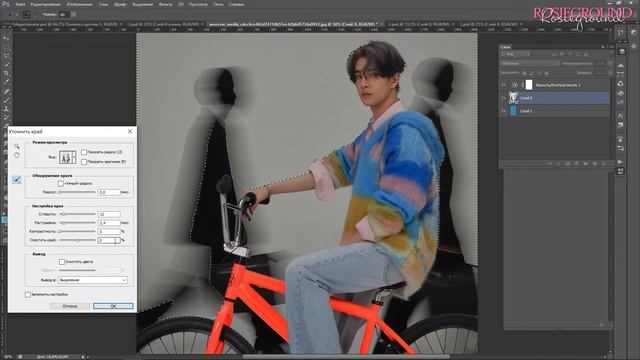Click the Shift Edge slider
640x360 pixels.
click(77, 240)
